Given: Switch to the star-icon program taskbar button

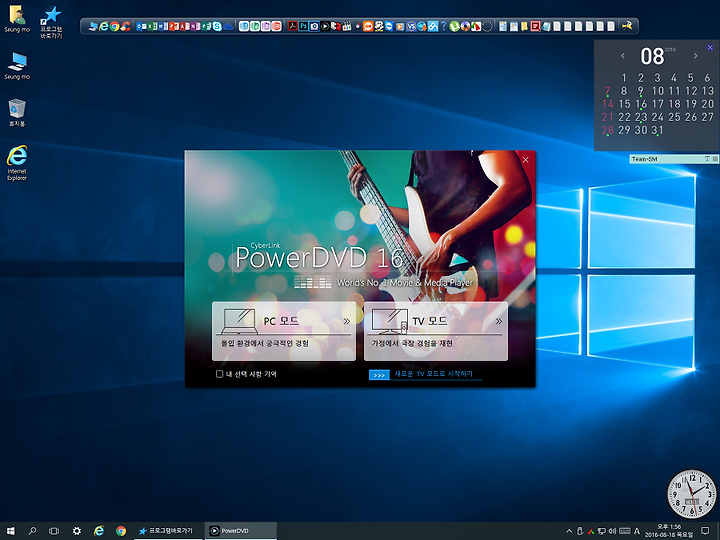Looking at the screenshot, I should pos(168,531).
